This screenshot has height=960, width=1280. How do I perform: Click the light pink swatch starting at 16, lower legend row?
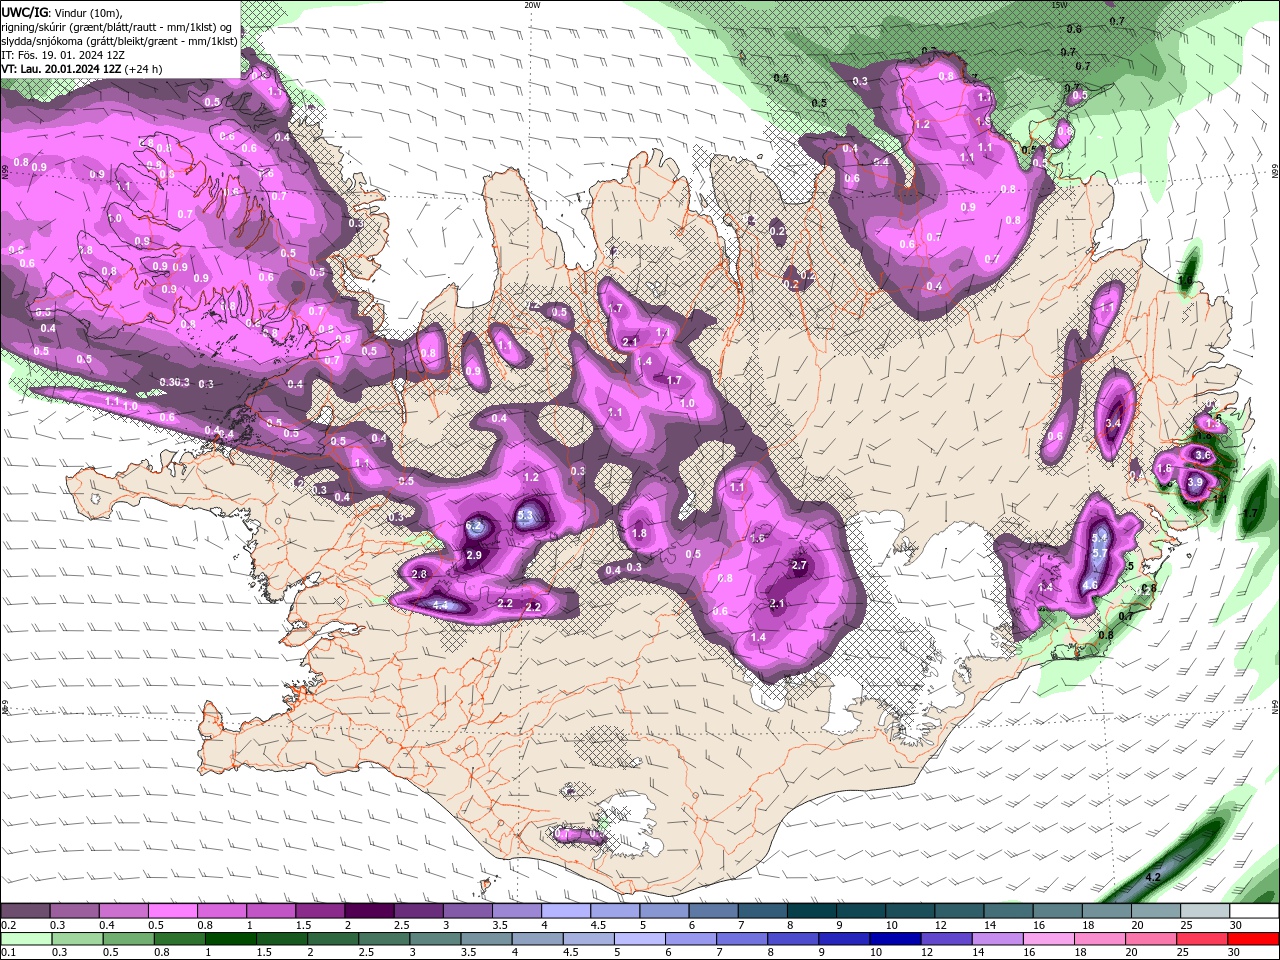coord(1047,939)
